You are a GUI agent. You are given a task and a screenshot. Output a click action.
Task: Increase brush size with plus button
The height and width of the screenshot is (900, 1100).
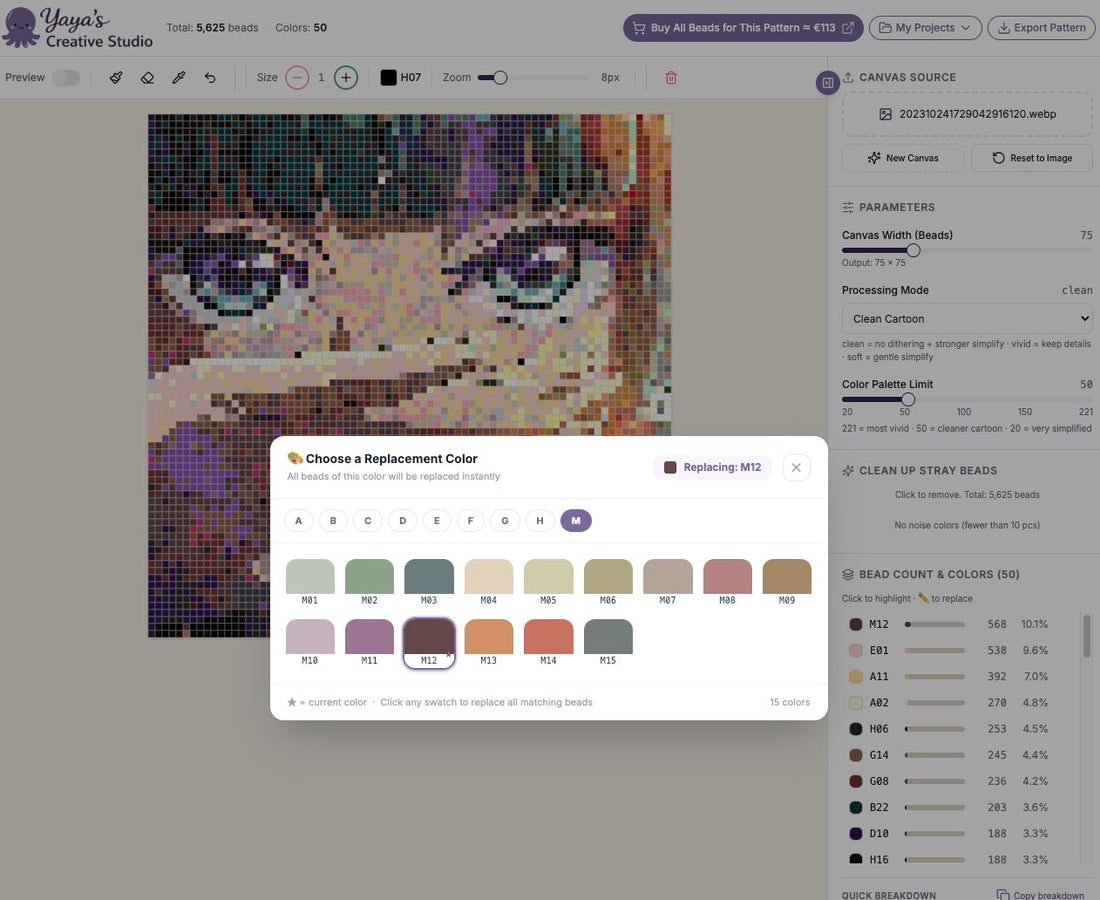346,77
